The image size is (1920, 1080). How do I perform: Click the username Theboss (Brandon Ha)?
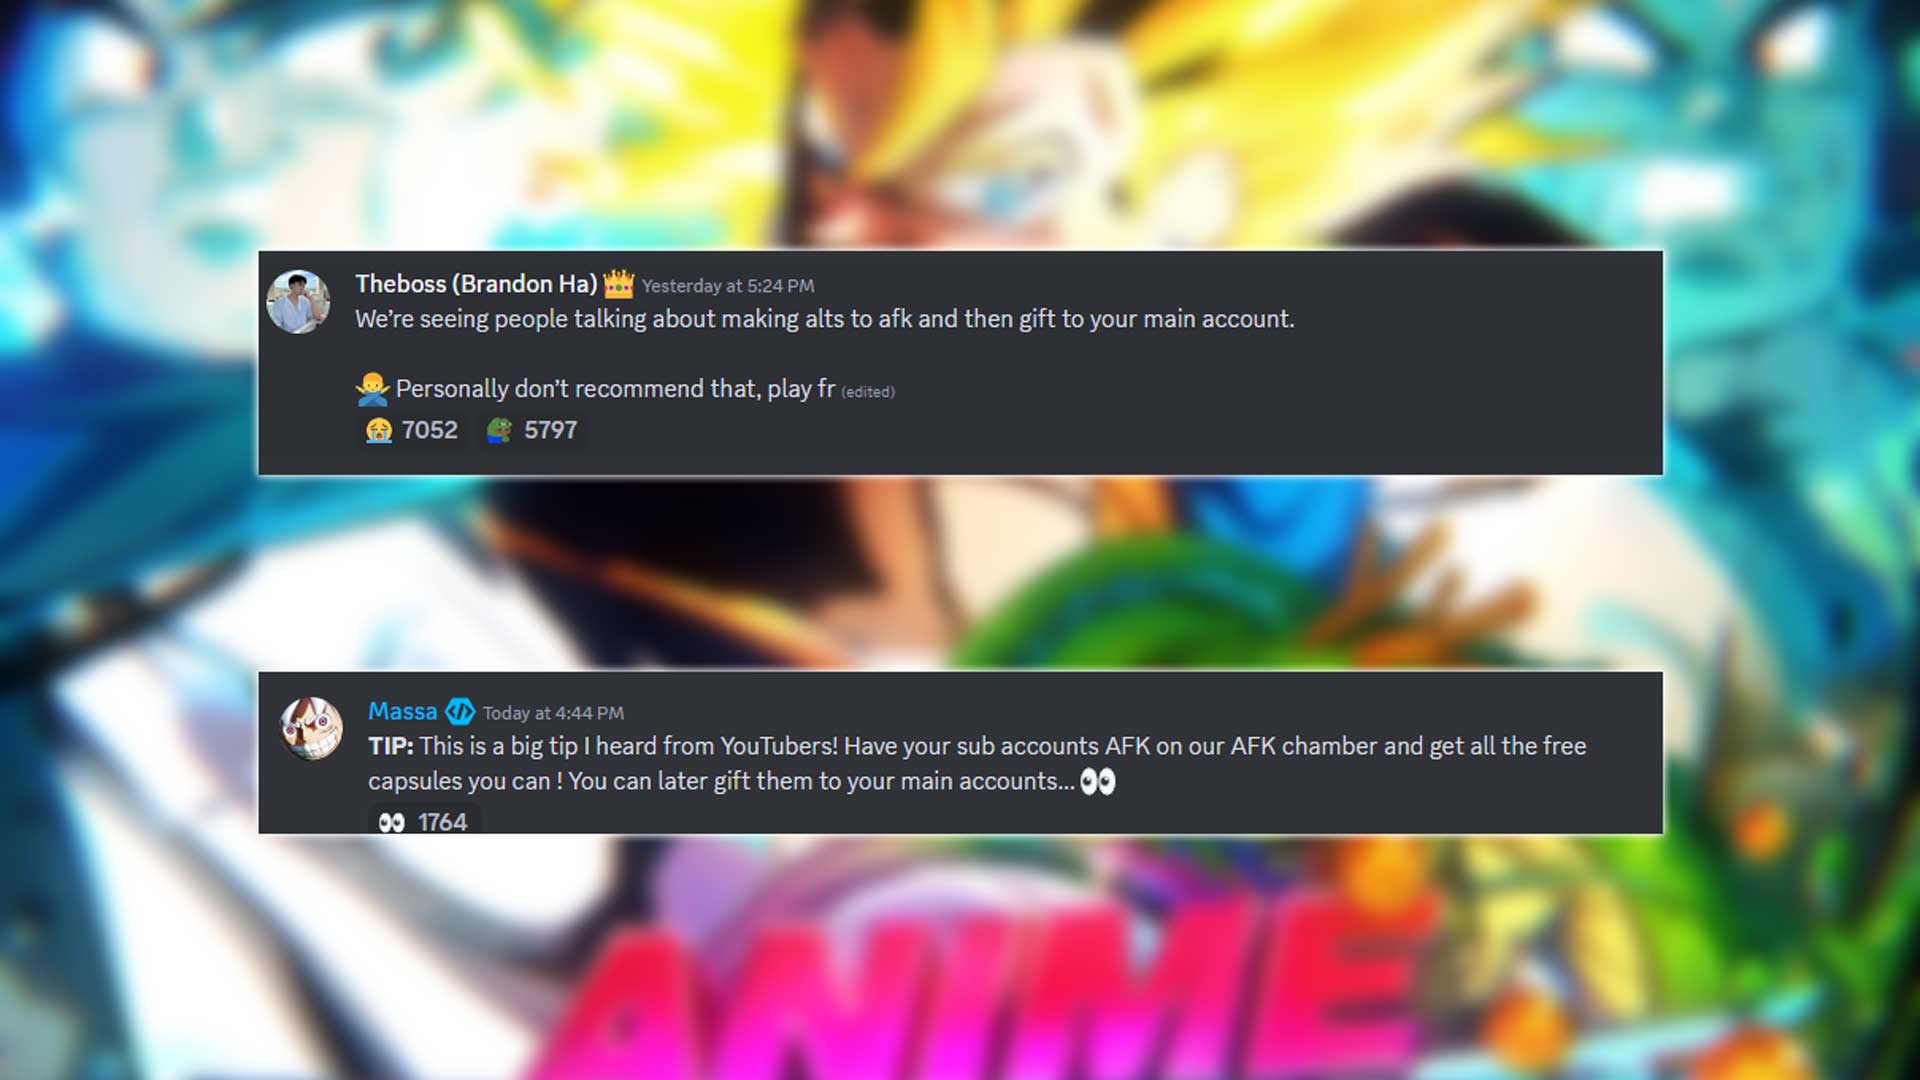(476, 284)
